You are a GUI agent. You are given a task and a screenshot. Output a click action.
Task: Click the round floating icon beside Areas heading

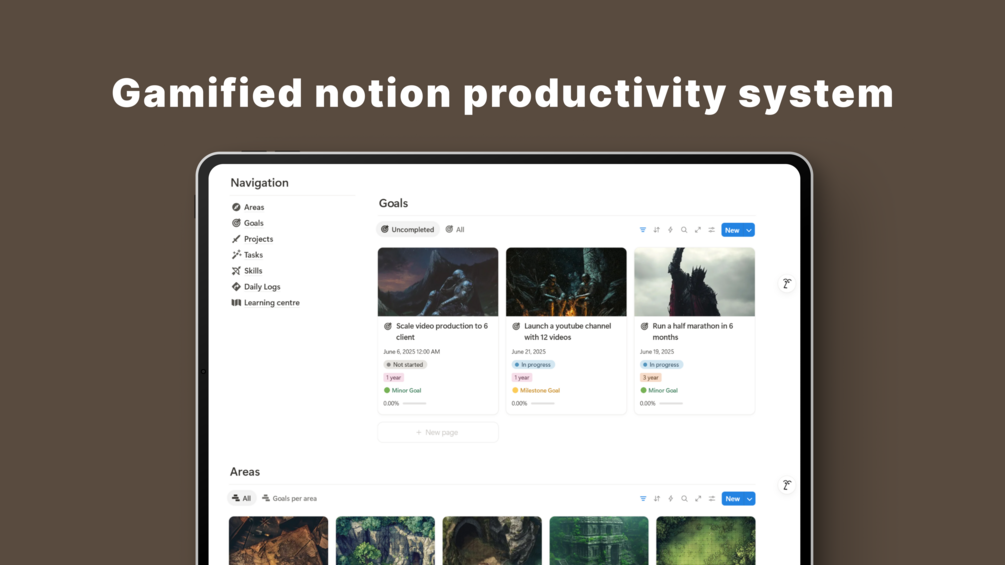click(x=786, y=485)
